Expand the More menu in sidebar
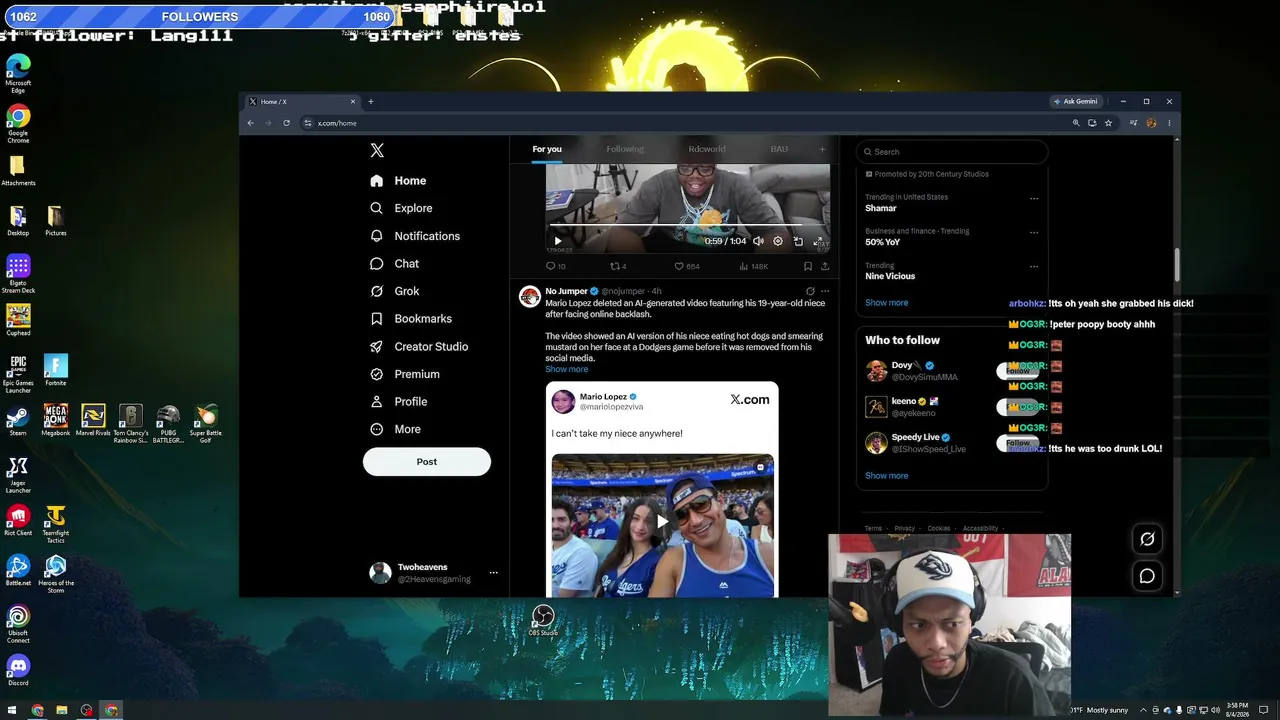Screen dimensions: 1280x720 [x=396, y=429]
